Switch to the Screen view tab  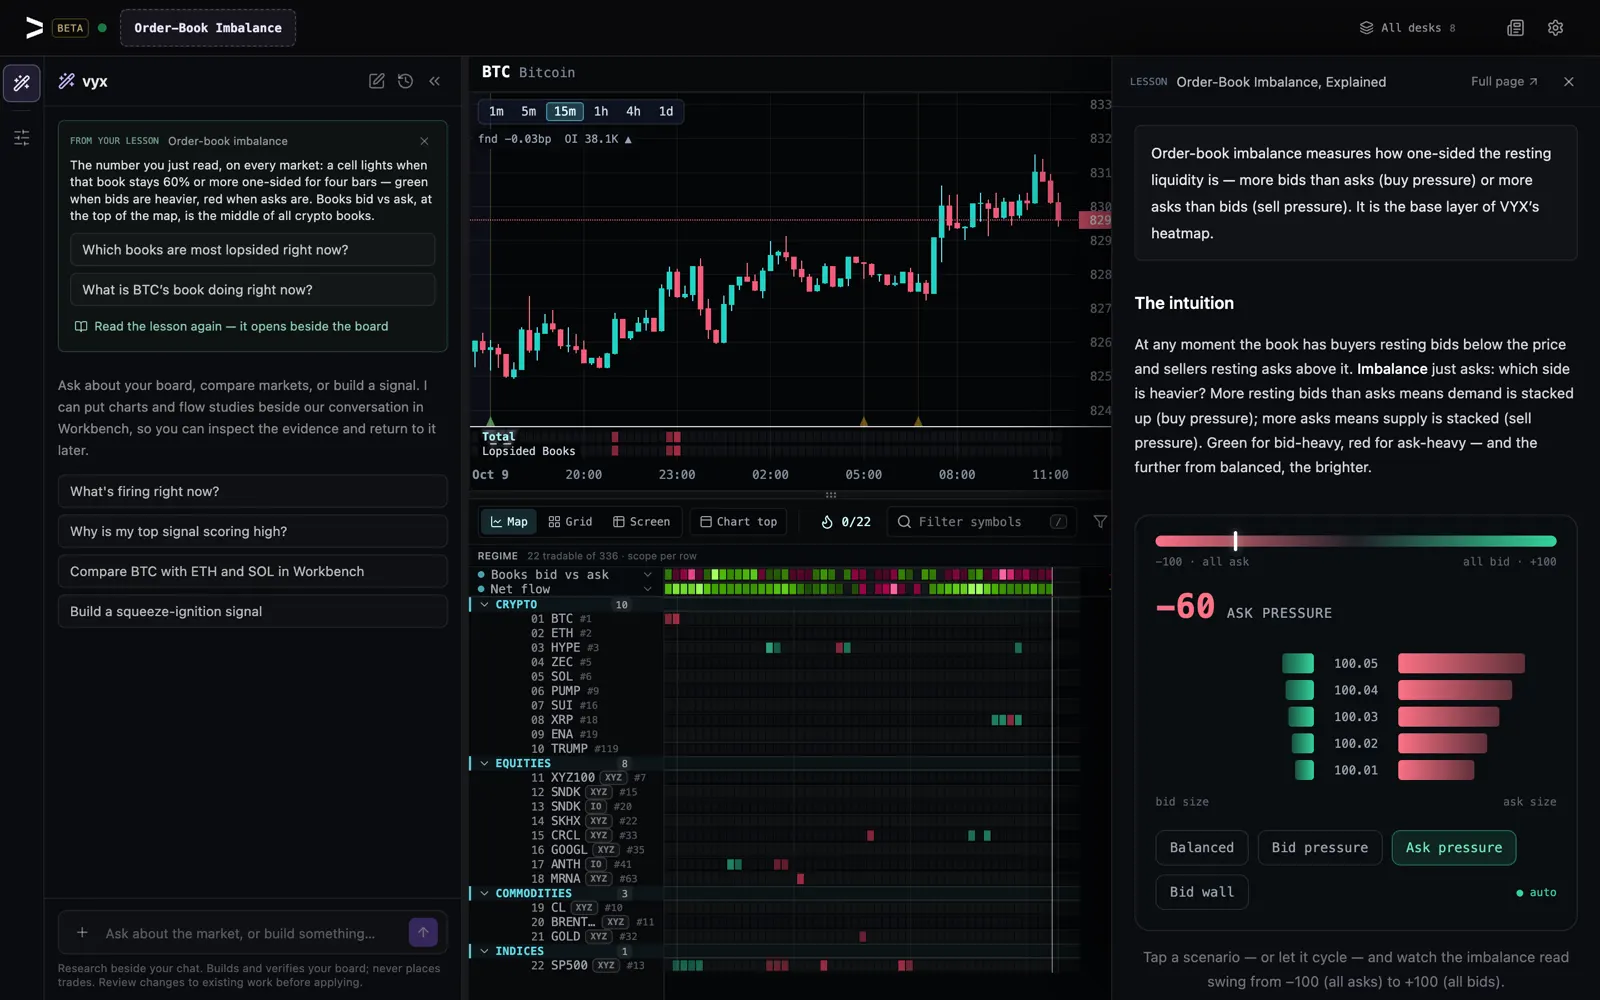pyautogui.click(x=642, y=522)
